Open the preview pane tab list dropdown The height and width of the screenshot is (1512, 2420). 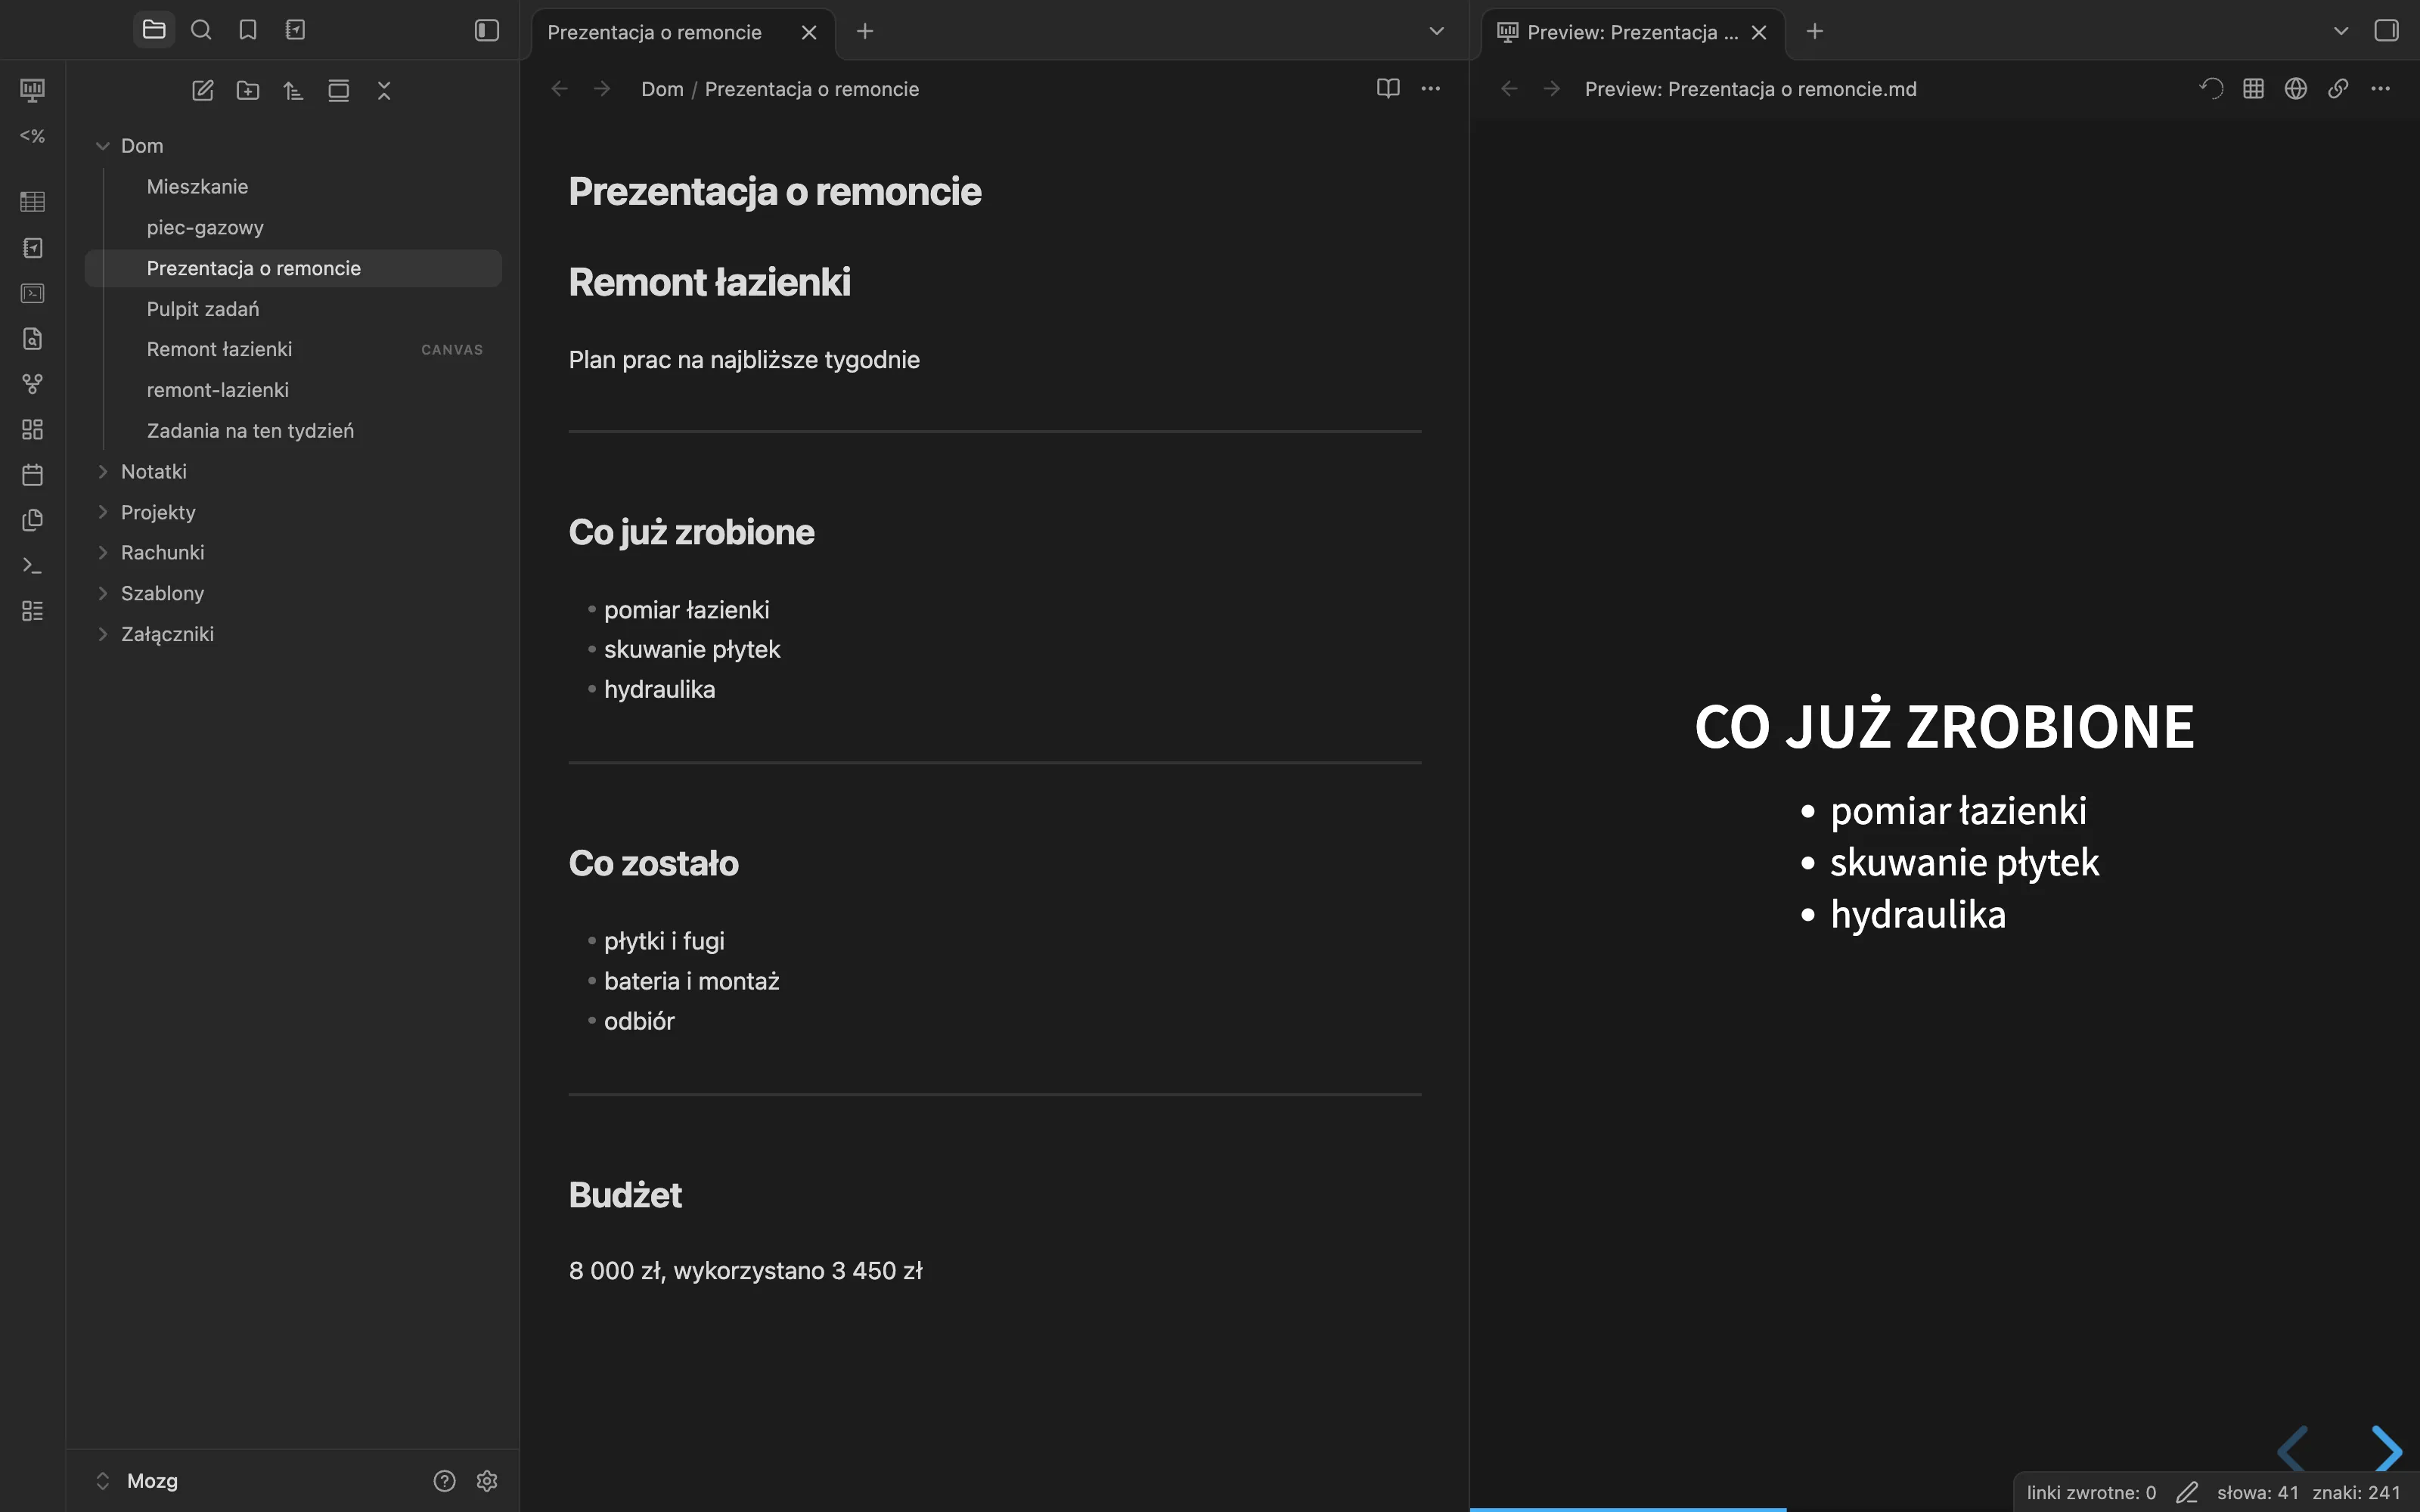coord(2341,32)
